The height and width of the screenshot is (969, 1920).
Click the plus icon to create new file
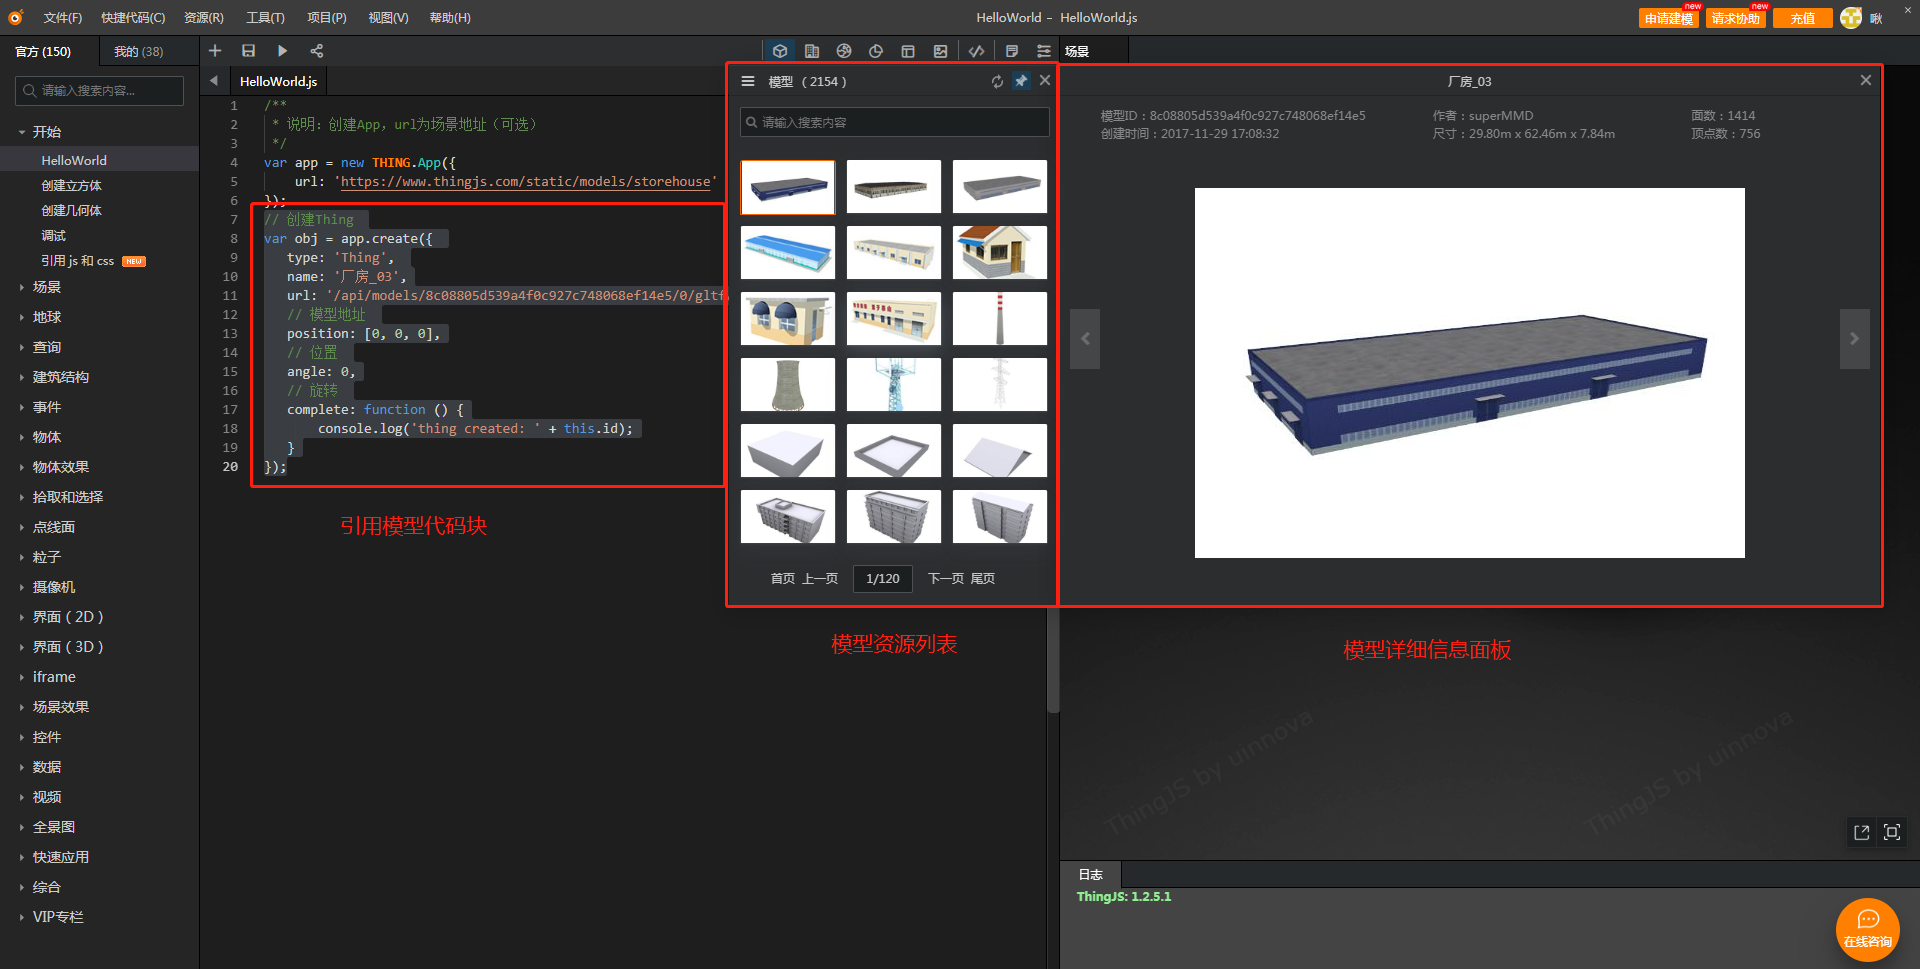click(215, 51)
